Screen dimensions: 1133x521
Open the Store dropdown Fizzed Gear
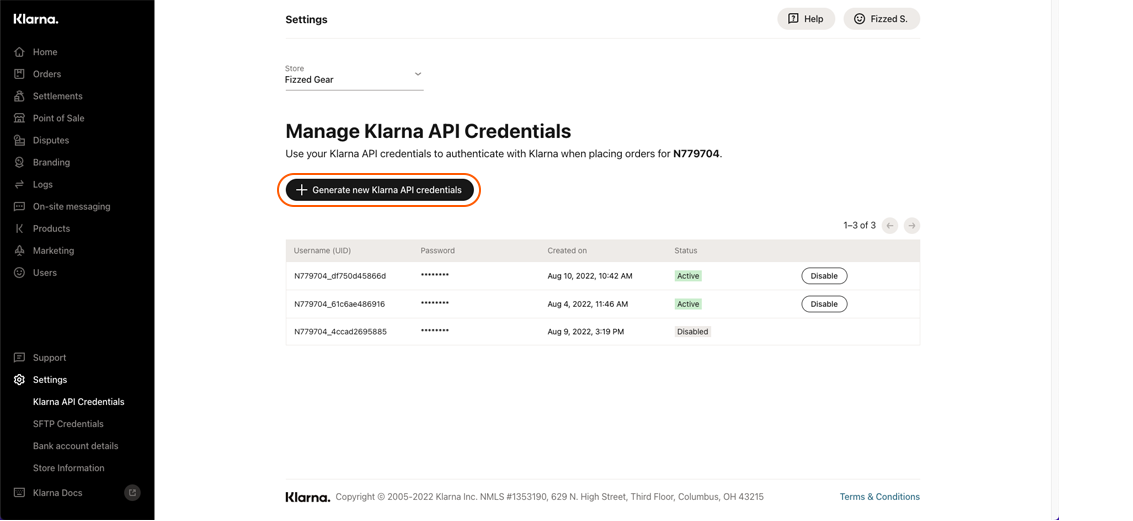coord(354,77)
